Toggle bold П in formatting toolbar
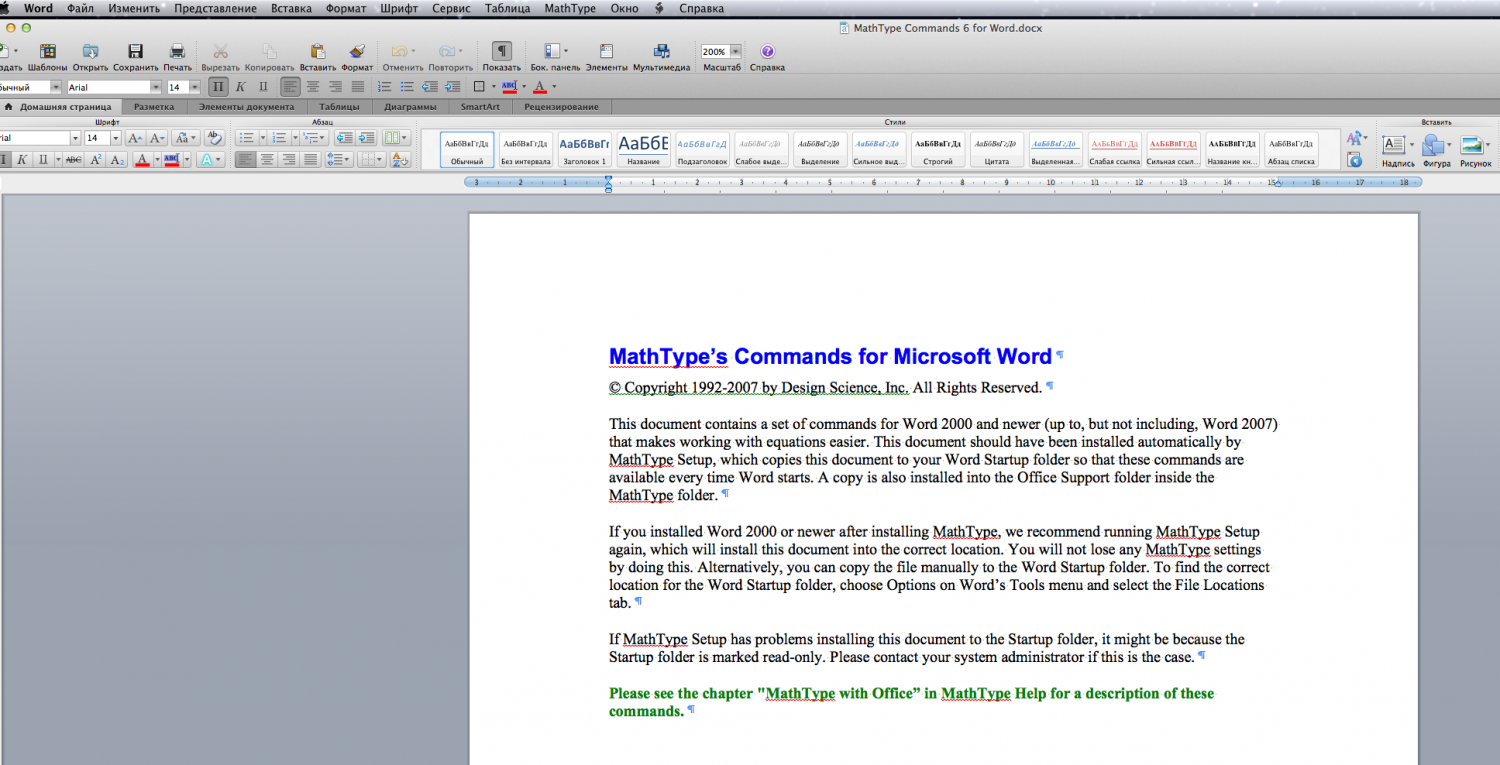 pyautogui.click(x=218, y=87)
